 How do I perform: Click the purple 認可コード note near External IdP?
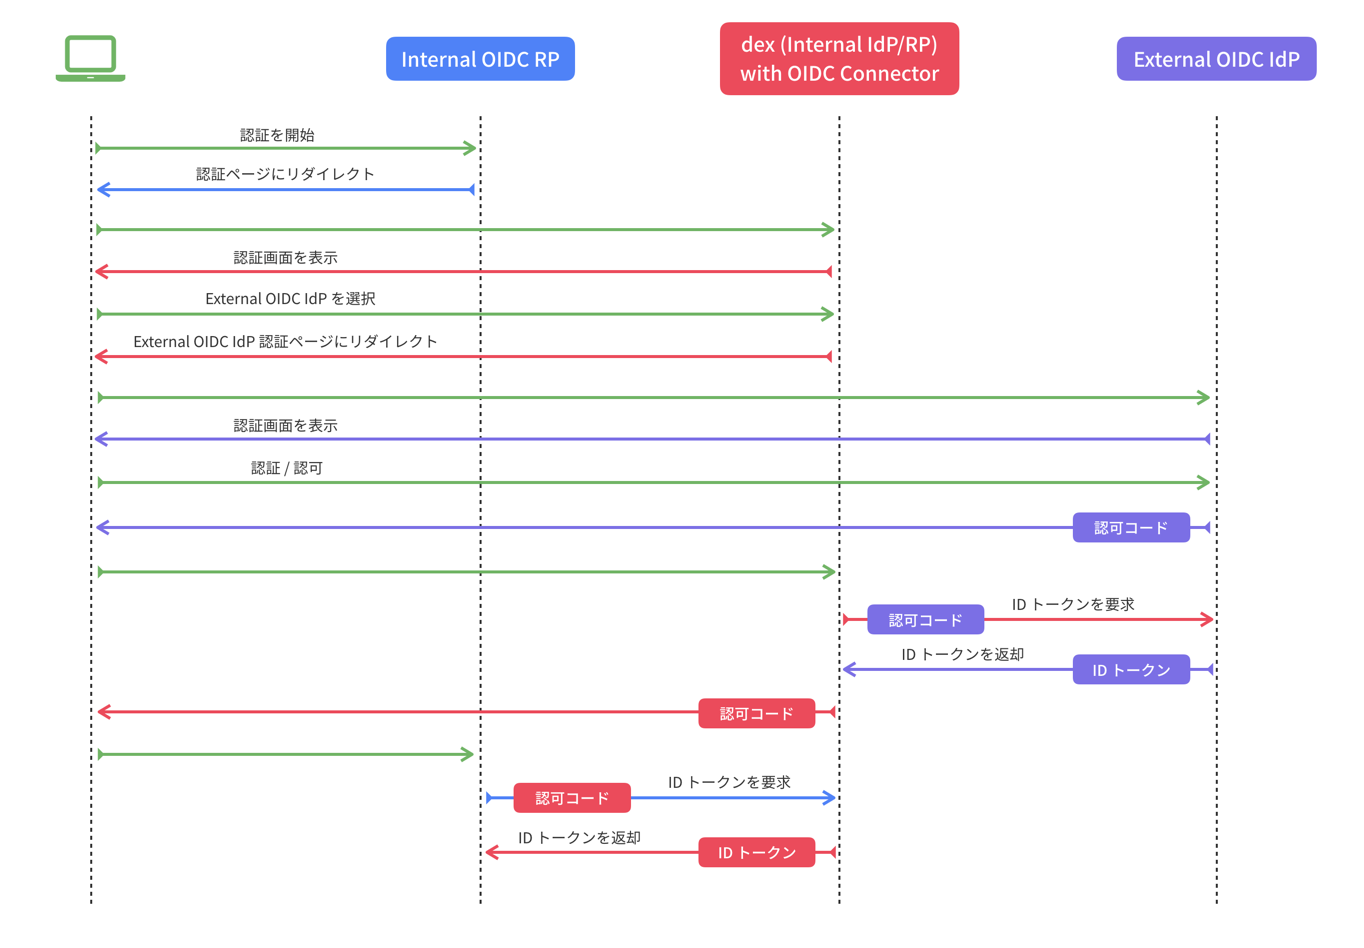tap(1131, 527)
